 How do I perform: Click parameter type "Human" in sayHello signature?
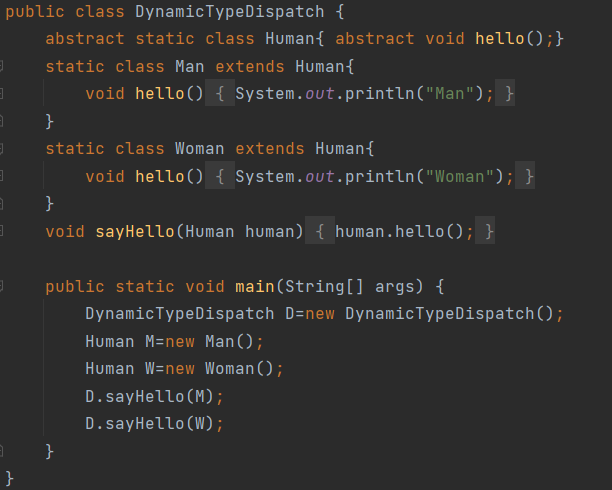click(x=210, y=232)
